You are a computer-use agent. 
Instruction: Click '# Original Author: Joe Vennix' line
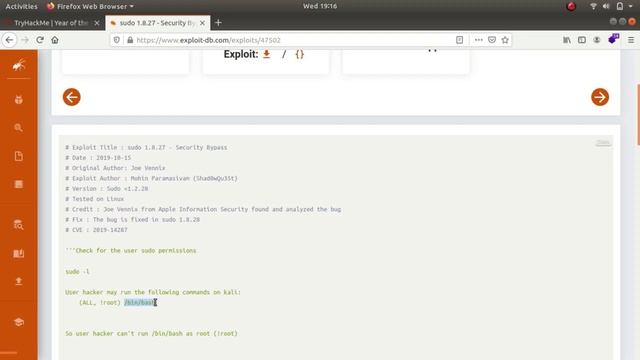tap(115, 168)
